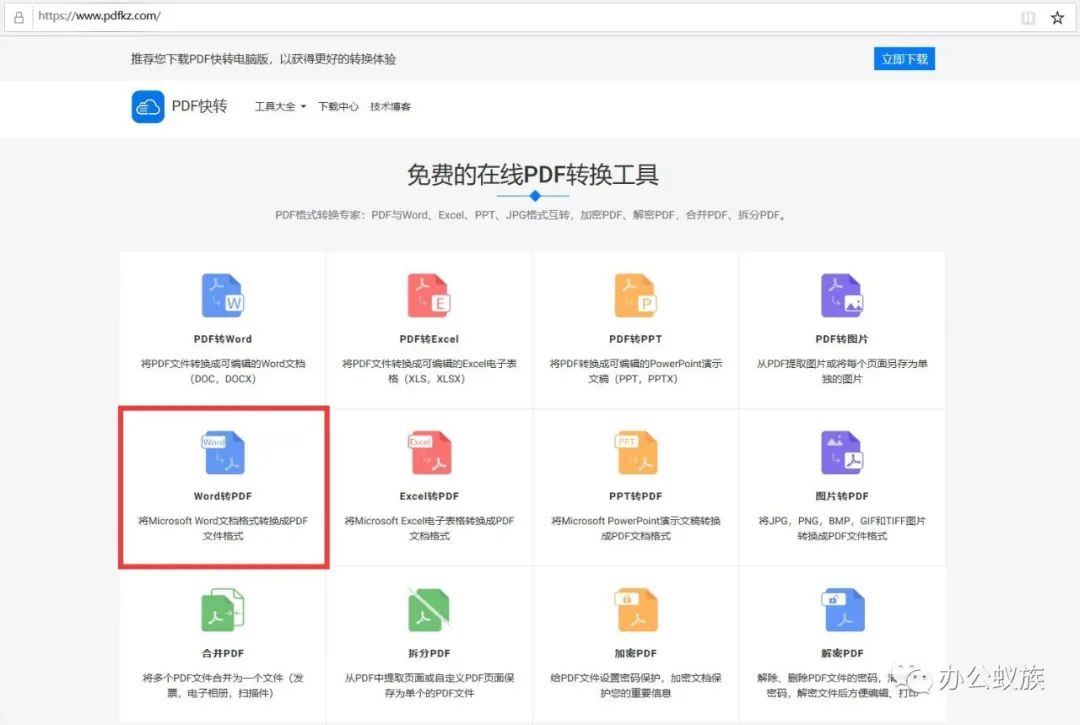Image resolution: width=1080 pixels, height=725 pixels.
Task: Open the 拆分PDF split icon
Action: 429,609
